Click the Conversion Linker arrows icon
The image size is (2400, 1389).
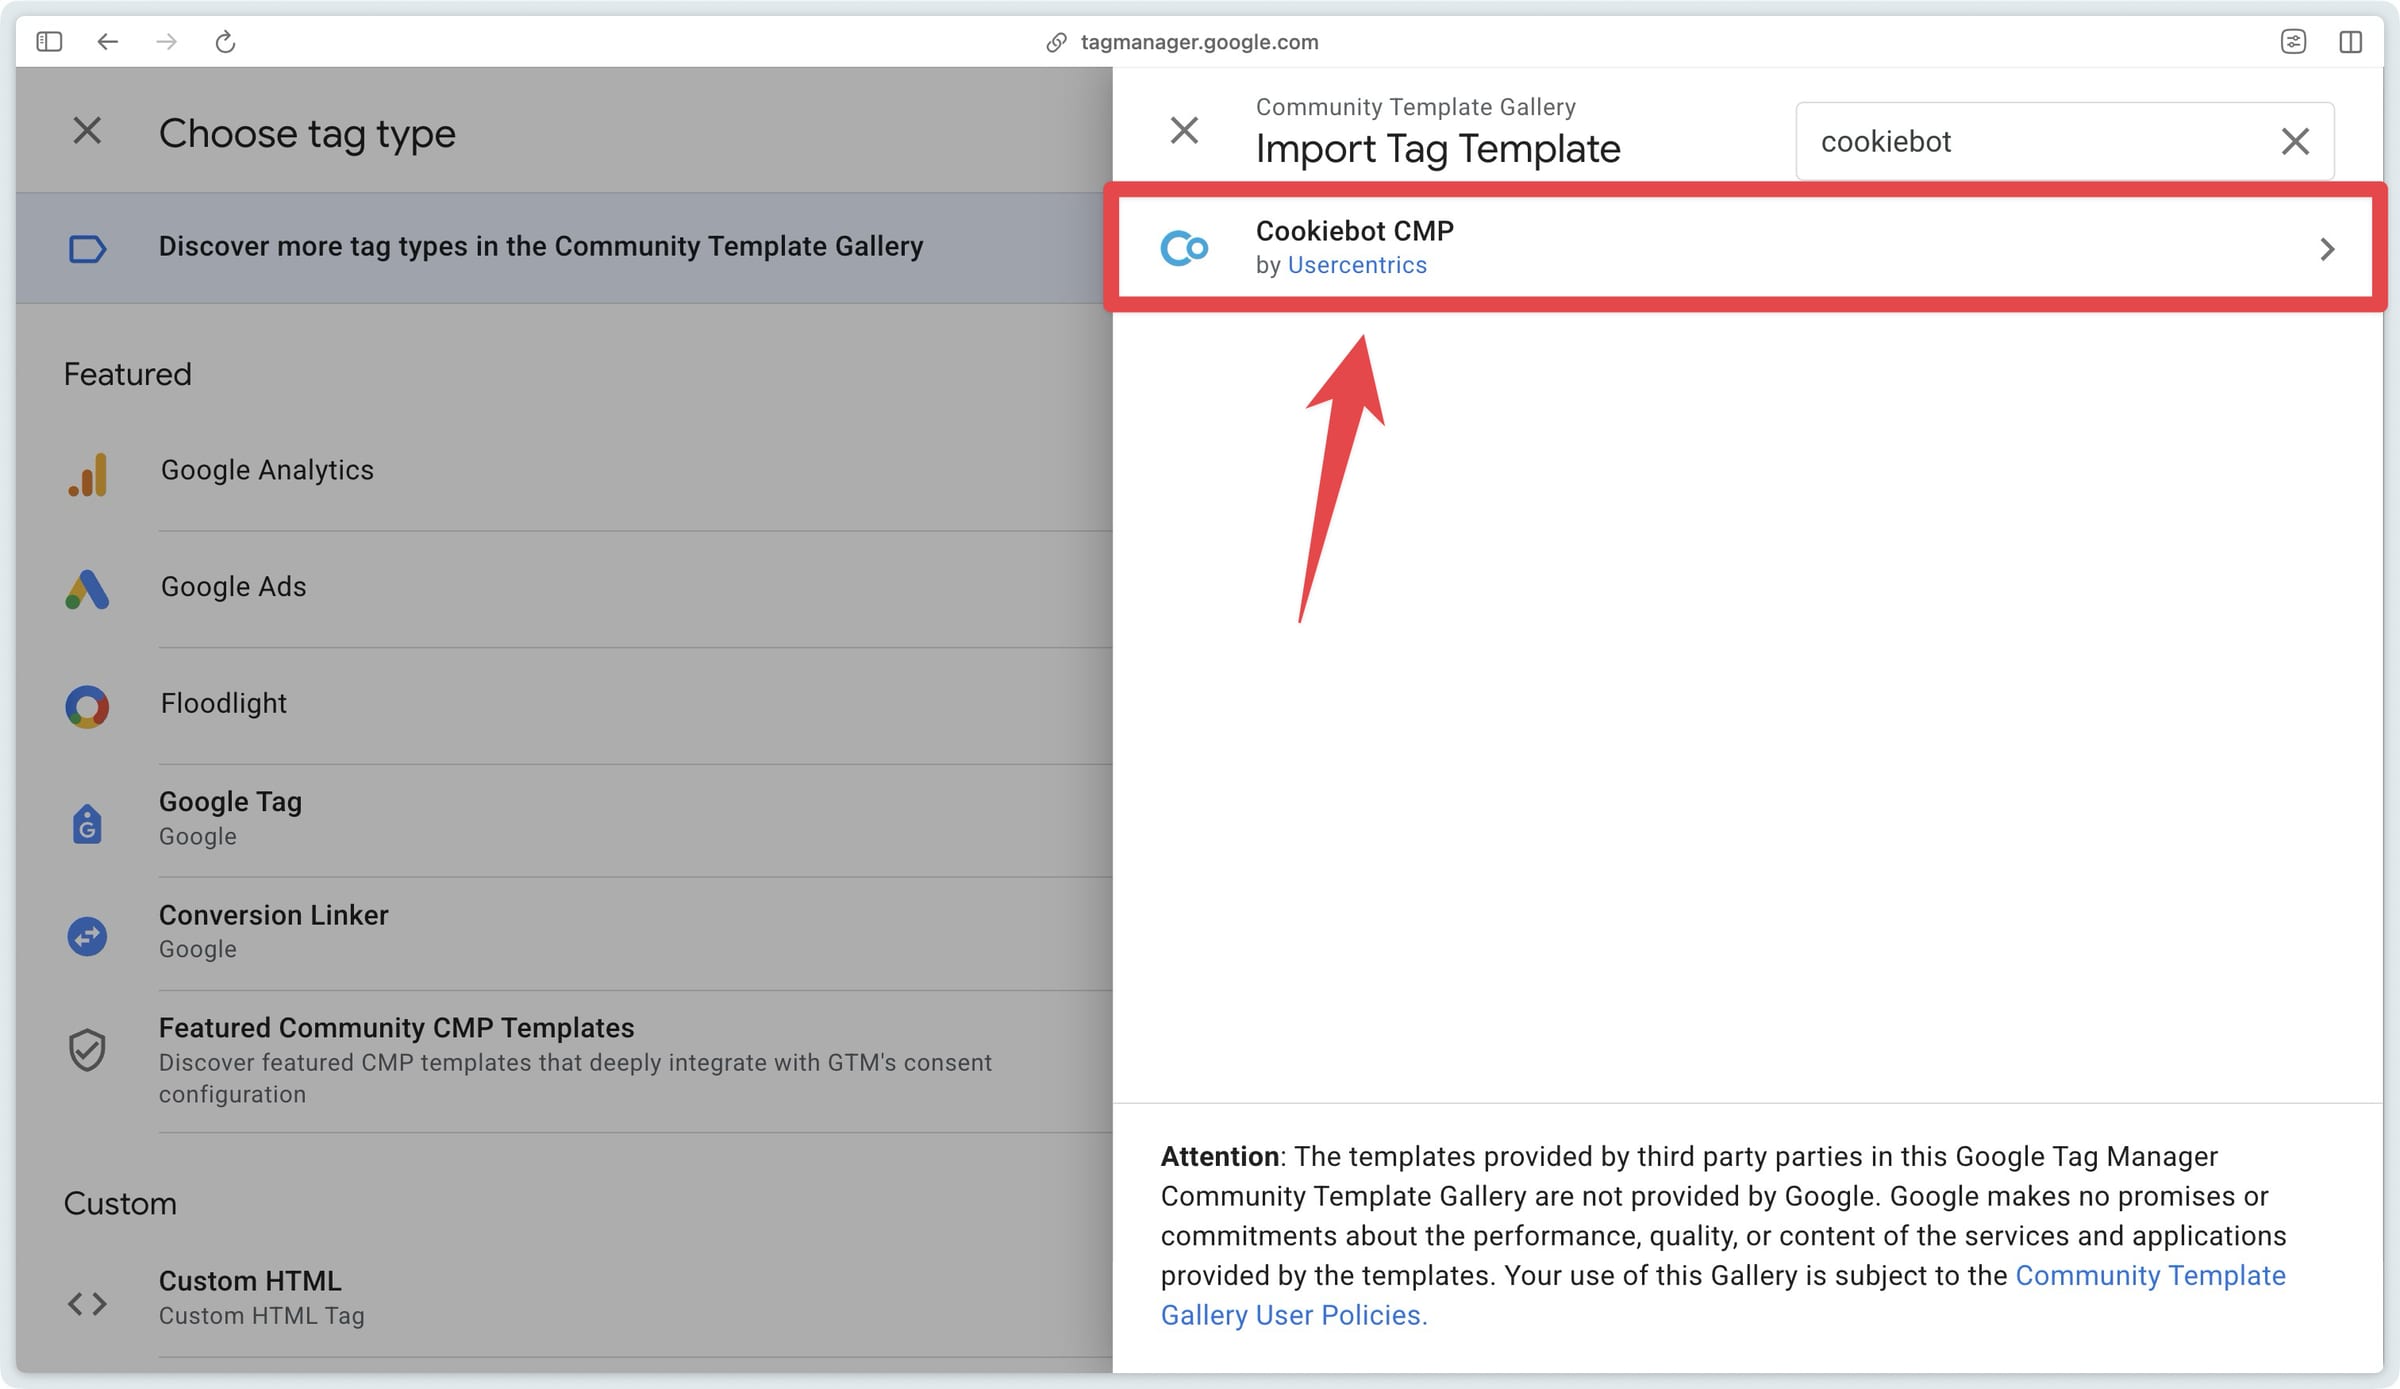(x=87, y=936)
